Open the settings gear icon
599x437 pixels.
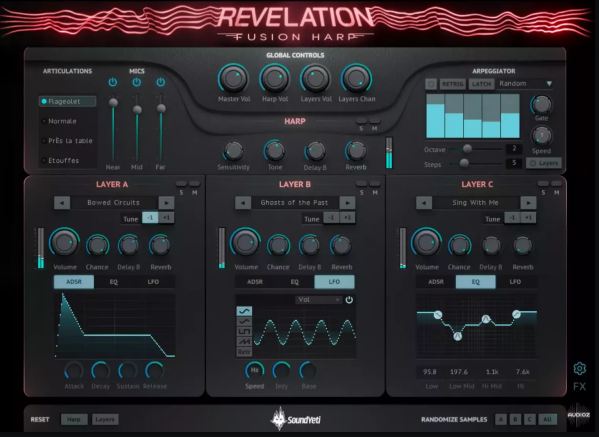[x=580, y=368]
